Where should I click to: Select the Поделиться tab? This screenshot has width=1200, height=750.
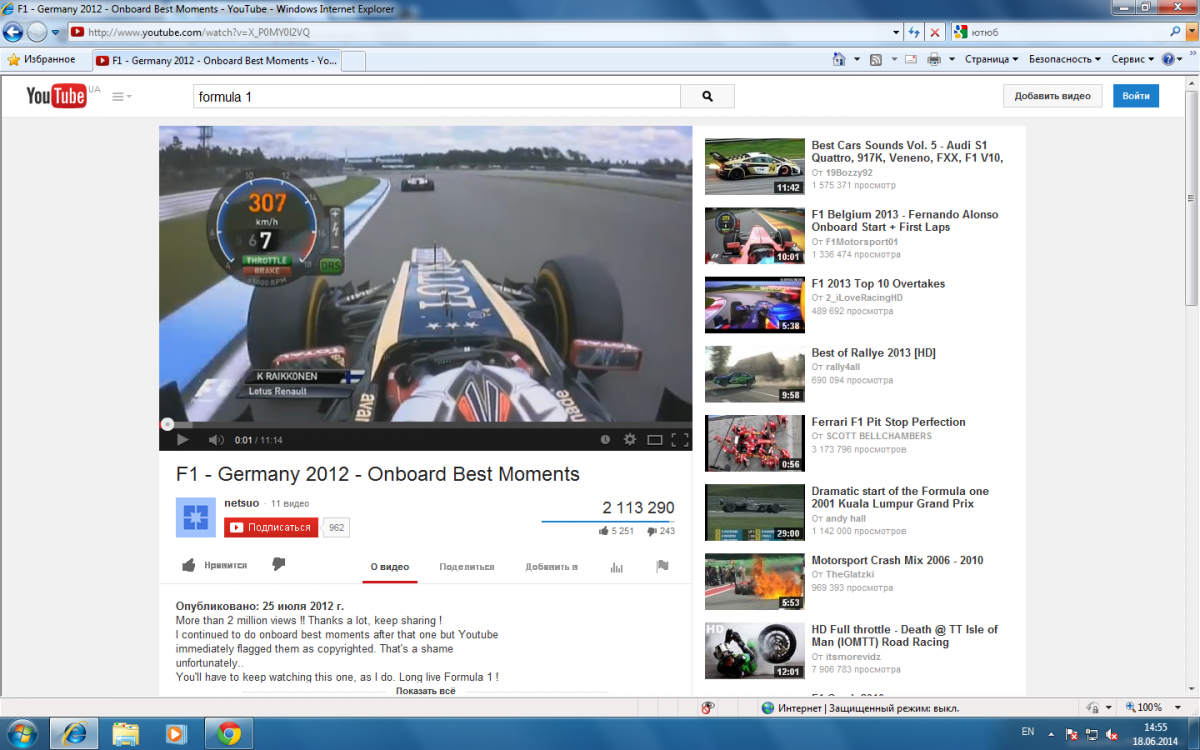467,567
